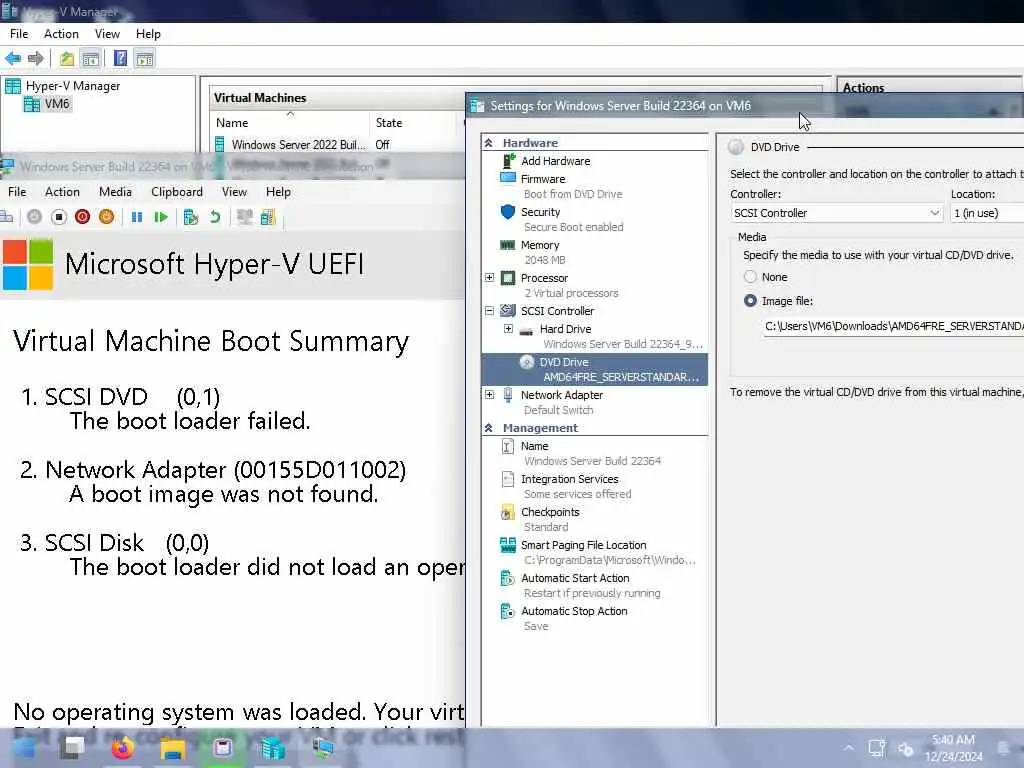
Task: Collapse the Hardware section header
Action: tap(488, 142)
